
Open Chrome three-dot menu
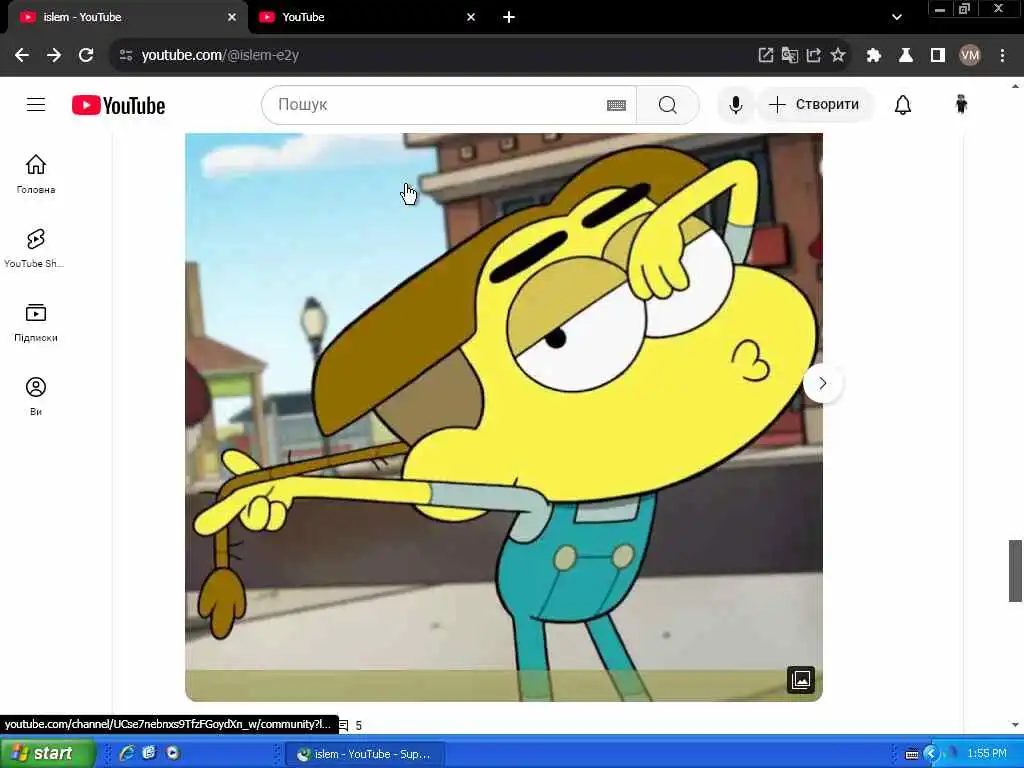point(1002,55)
